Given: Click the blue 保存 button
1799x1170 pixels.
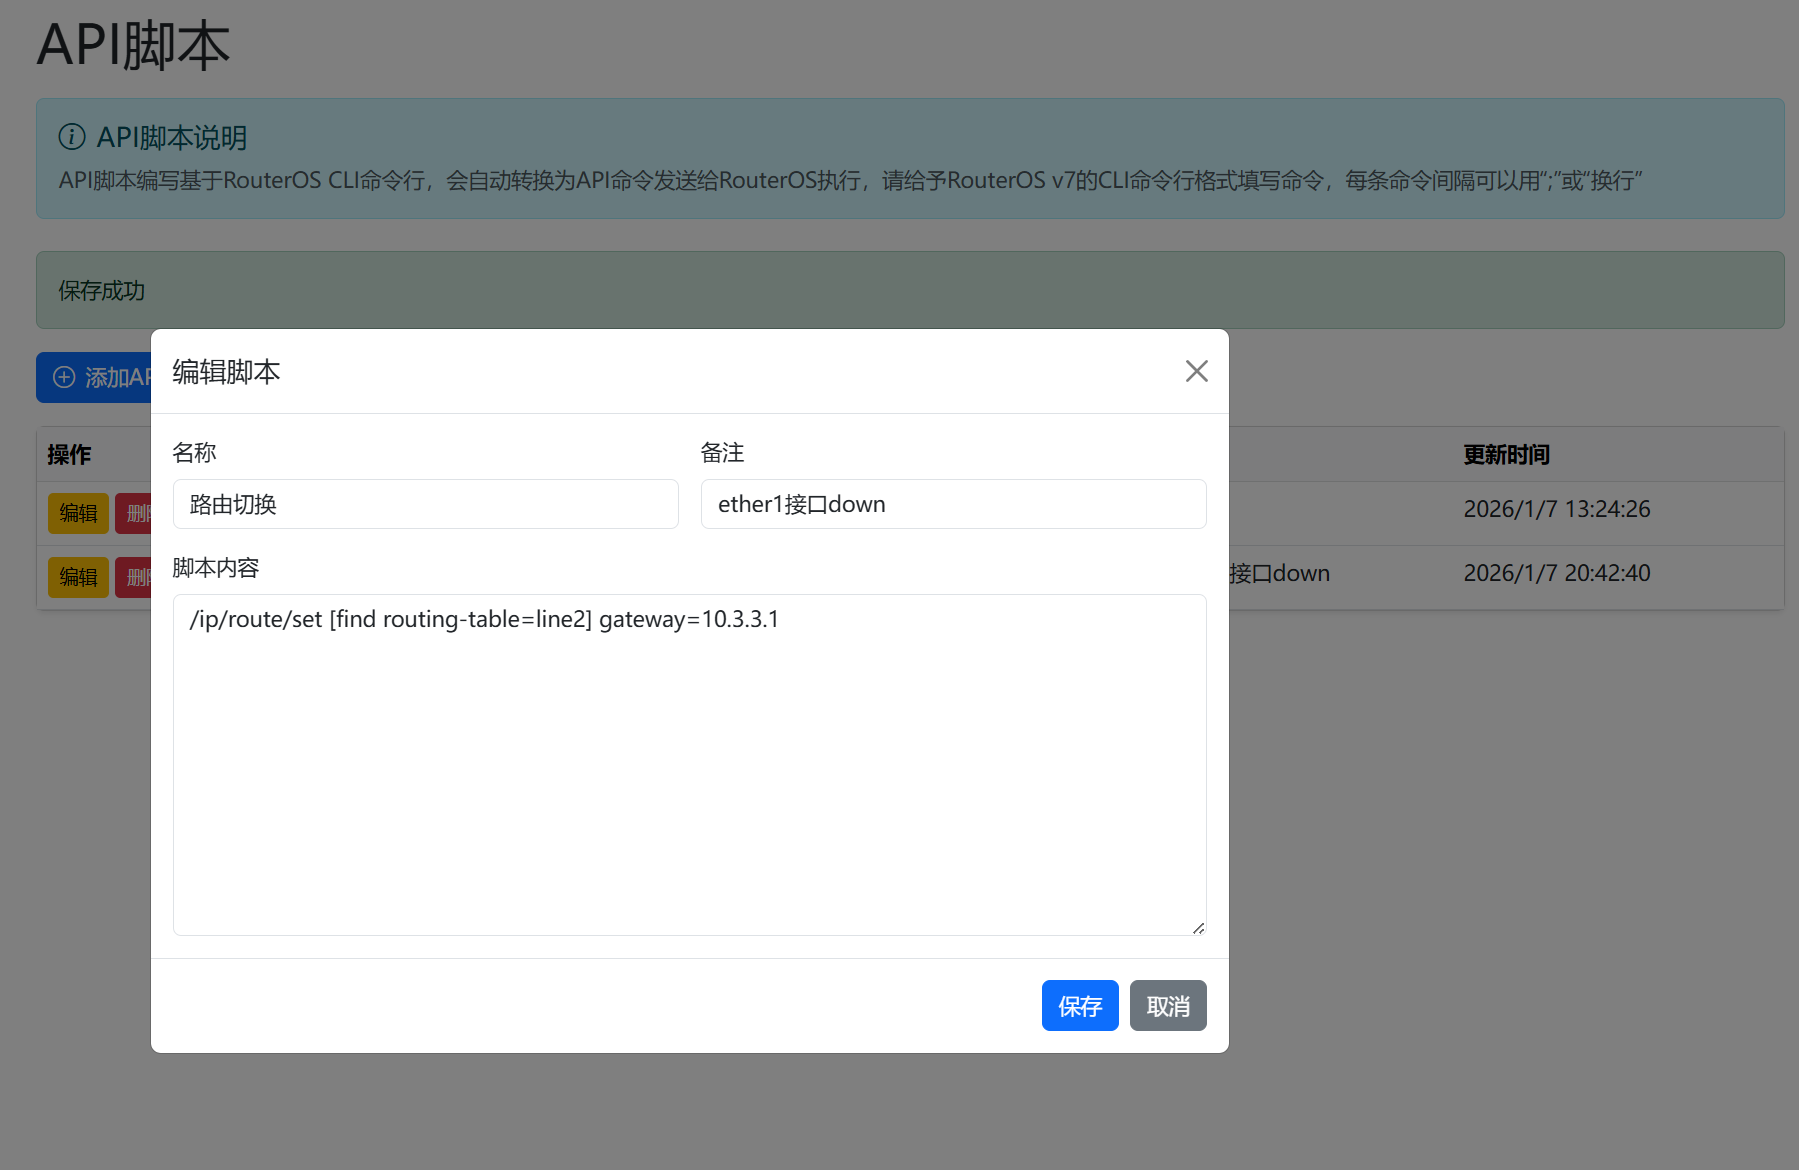Looking at the screenshot, I should 1079,1005.
